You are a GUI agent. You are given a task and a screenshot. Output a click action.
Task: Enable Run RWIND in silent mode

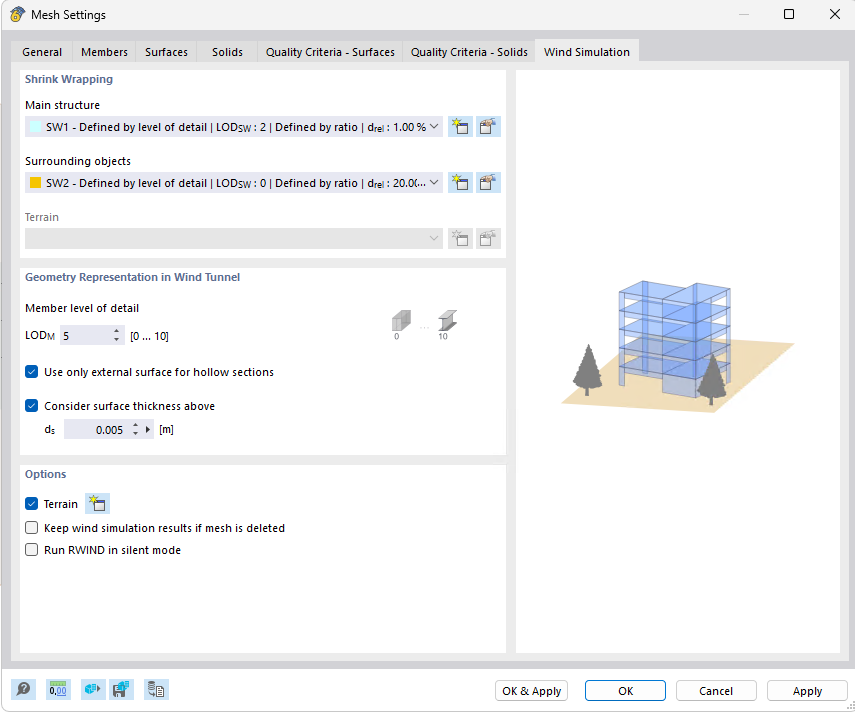[x=32, y=550]
